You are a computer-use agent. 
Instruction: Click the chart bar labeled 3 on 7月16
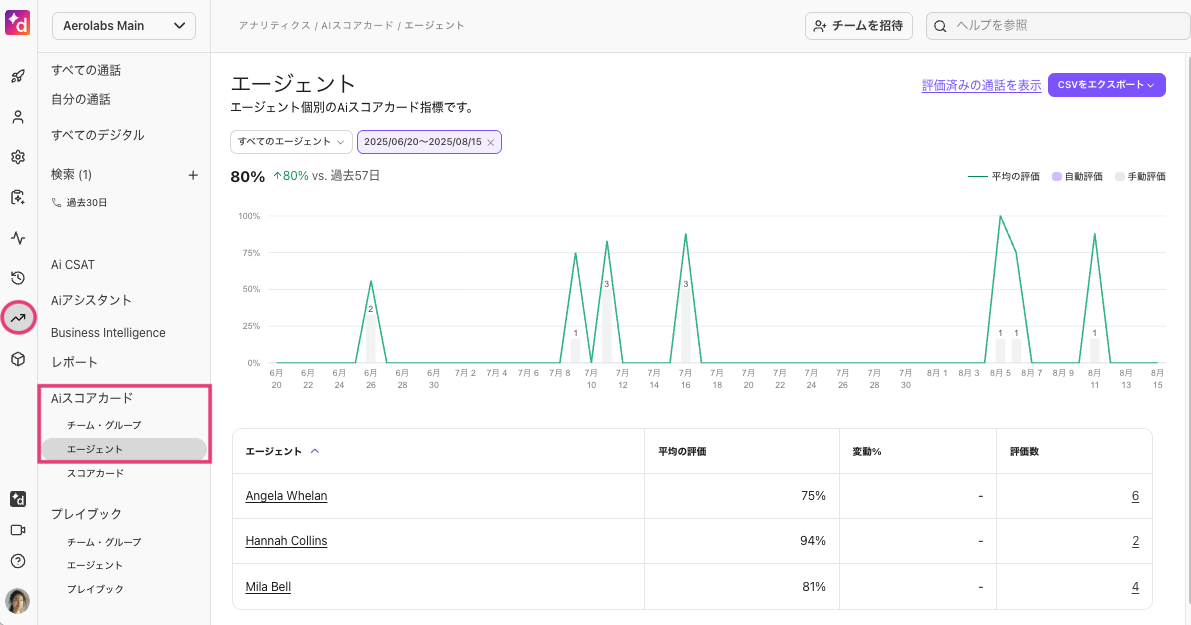(x=685, y=326)
